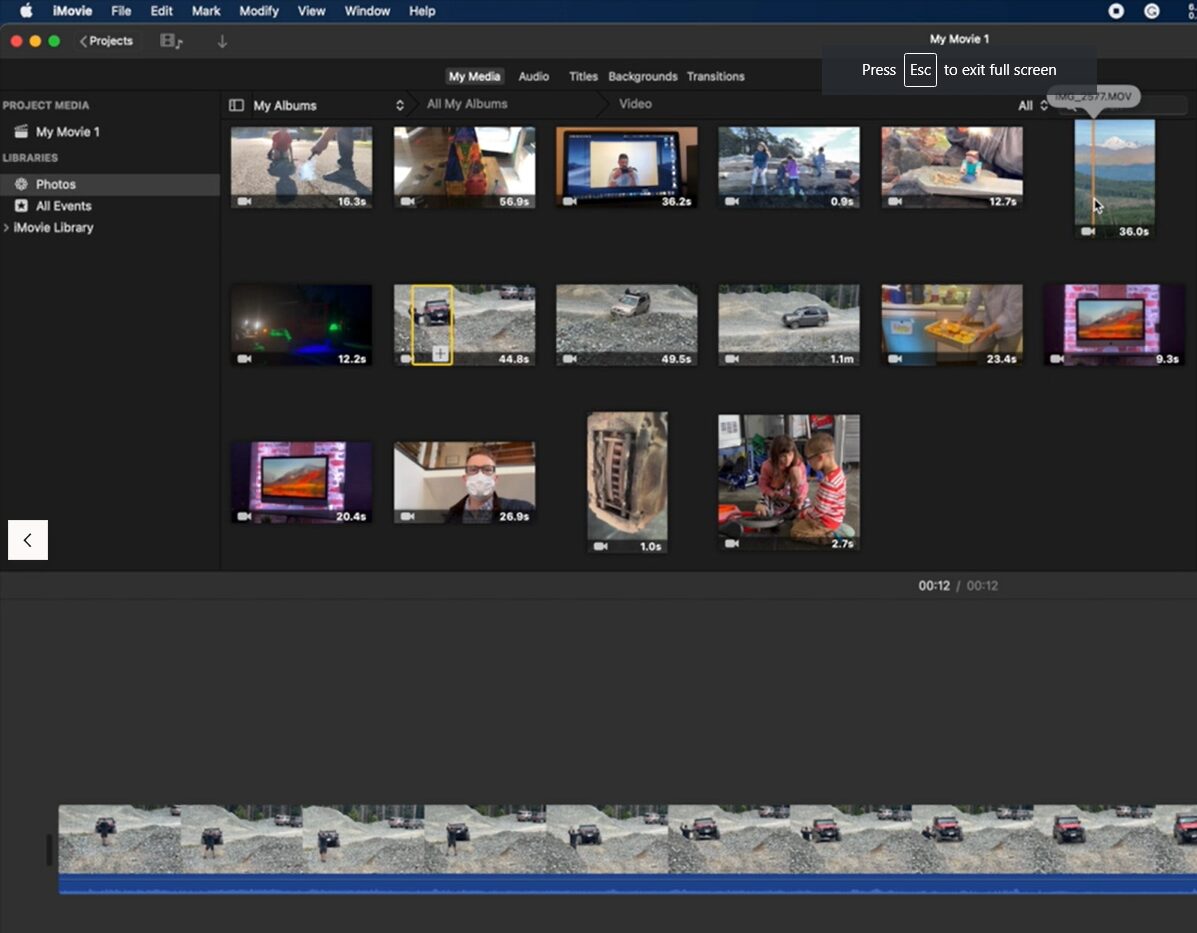This screenshot has width=1197, height=933.
Task: Click the white left-arrow back button
Action: tap(28, 540)
